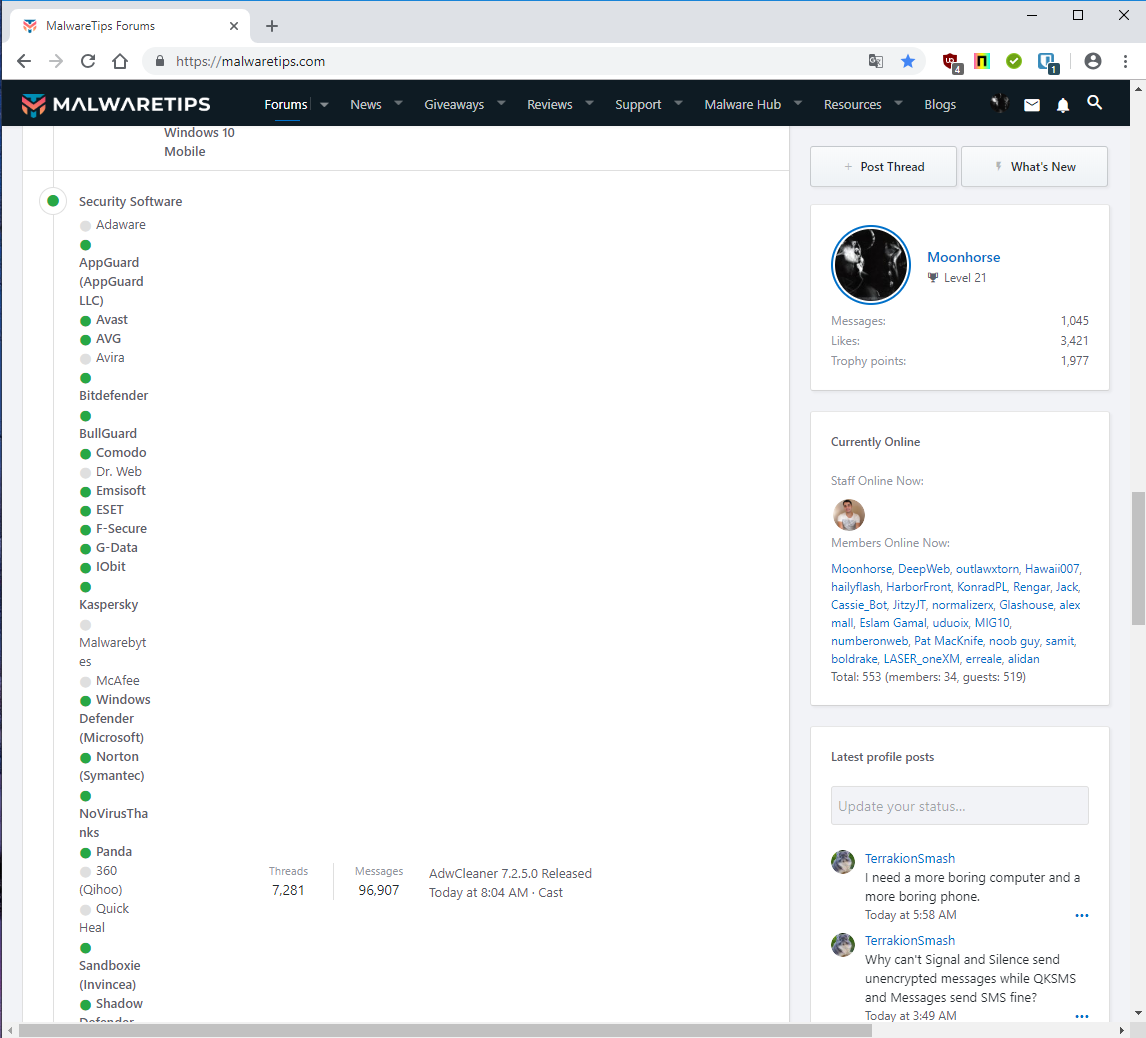The height and width of the screenshot is (1038, 1146).
Task: Open the Resources nav item
Action: click(x=852, y=105)
